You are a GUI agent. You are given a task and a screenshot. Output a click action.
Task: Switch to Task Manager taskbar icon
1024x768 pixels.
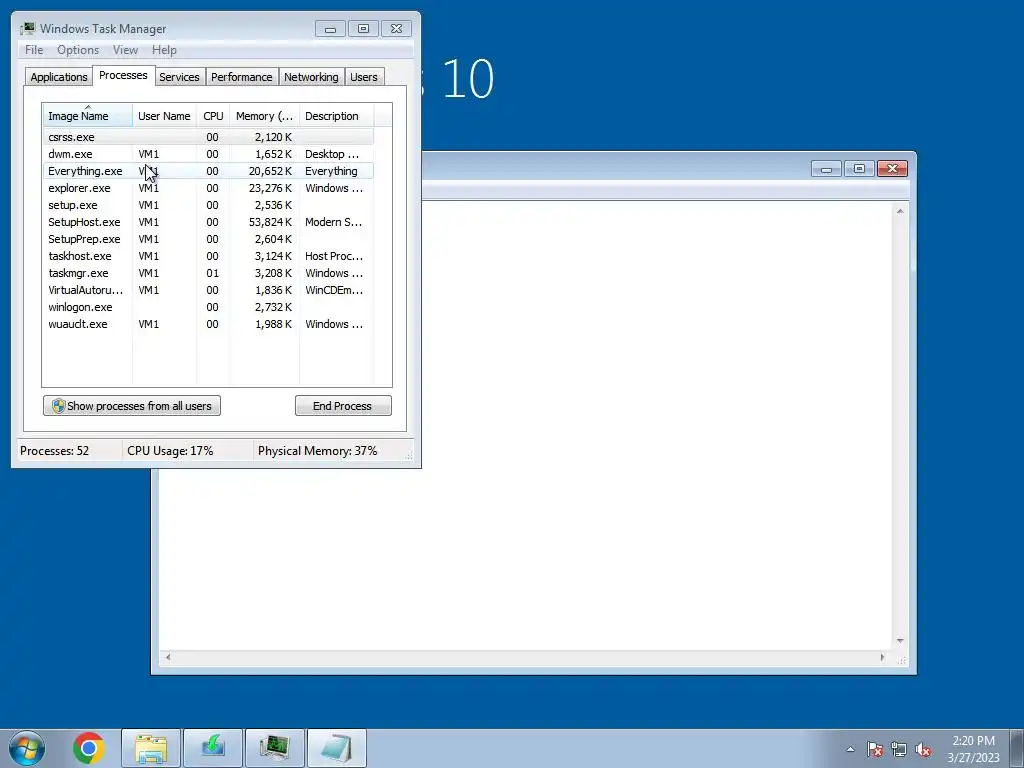pyautogui.click(x=275, y=748)
